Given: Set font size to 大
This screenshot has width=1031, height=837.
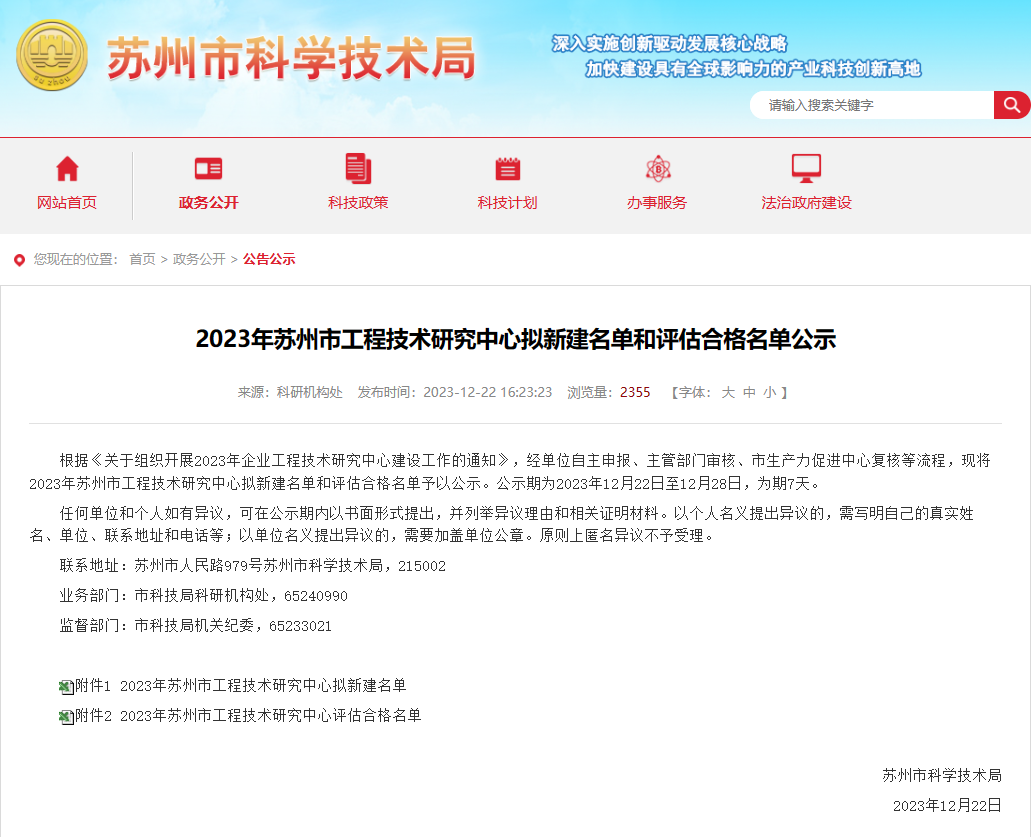Looking at the screenshot, I should coord(728,393).
